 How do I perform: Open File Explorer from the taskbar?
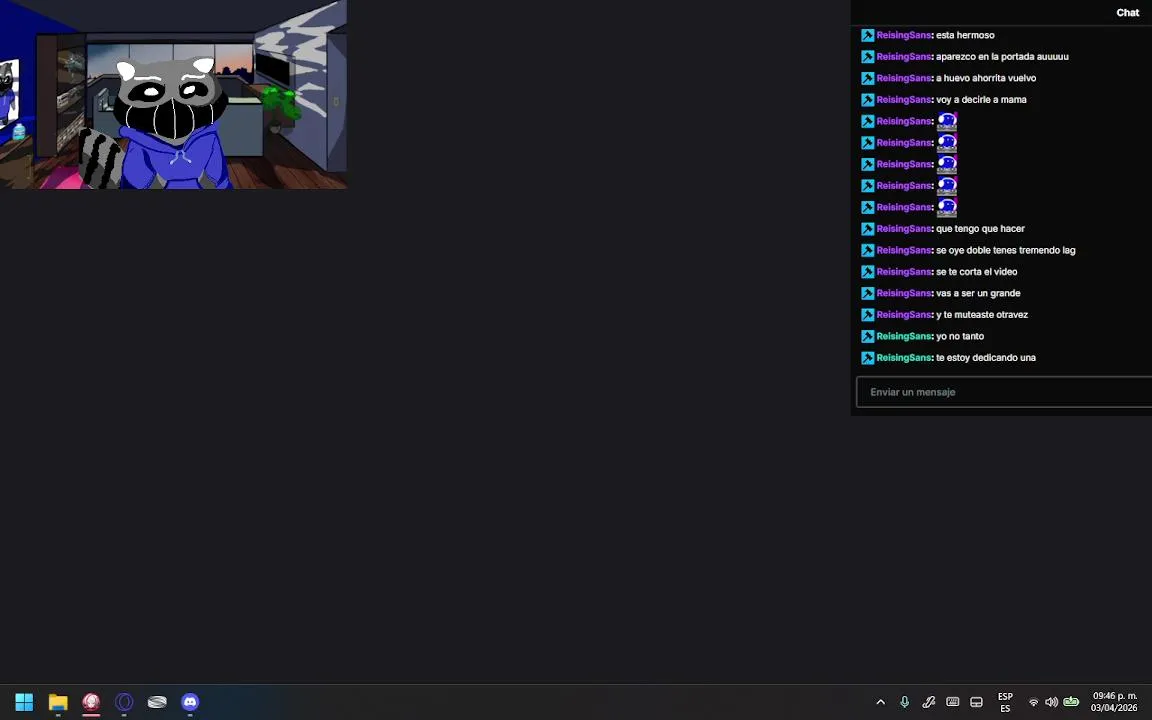(58, 702)
